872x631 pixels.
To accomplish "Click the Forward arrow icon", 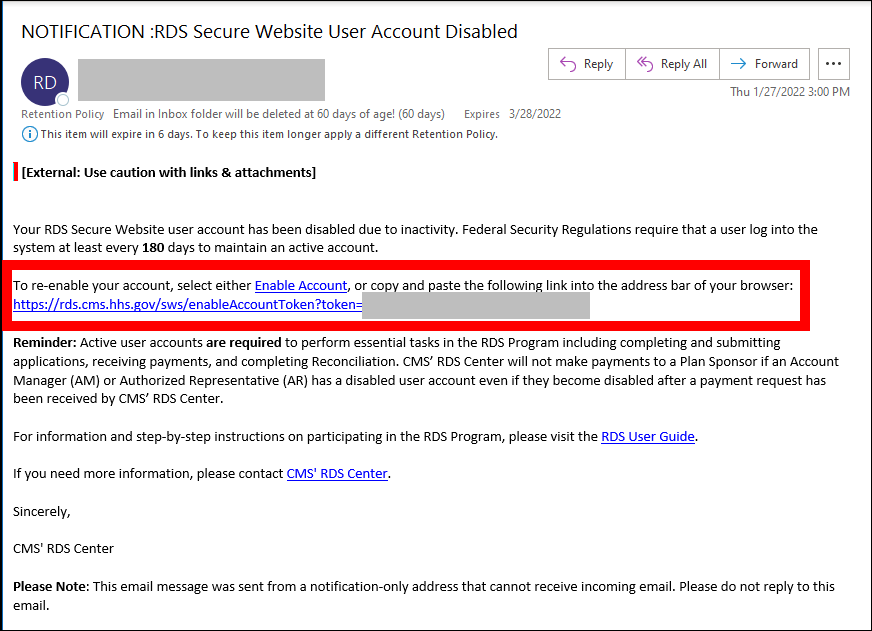I will [x=738, y=64].
